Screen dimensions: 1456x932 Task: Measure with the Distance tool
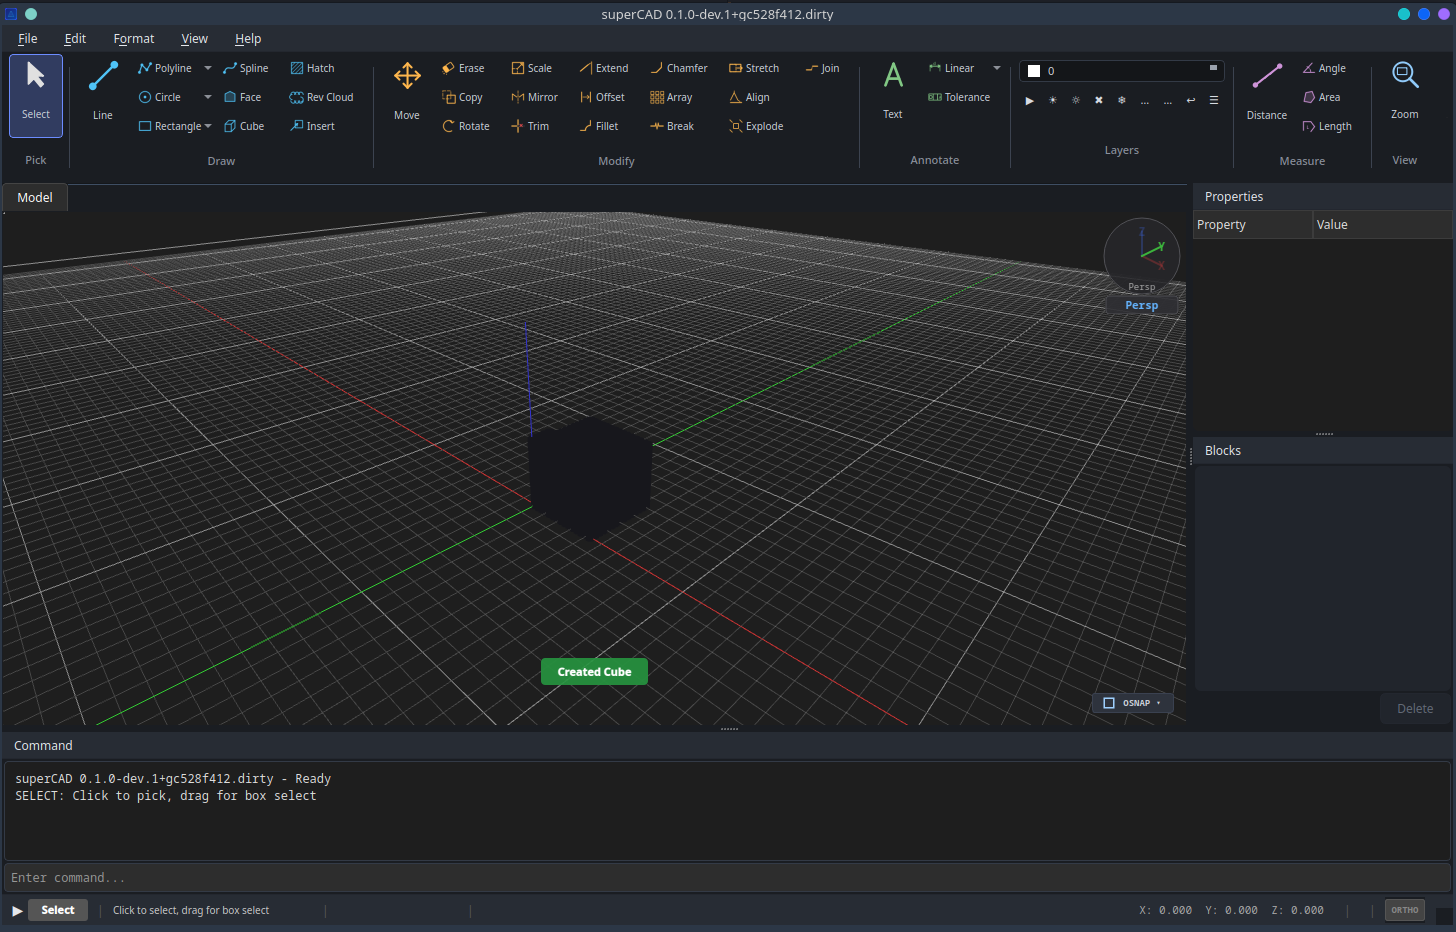click(x=1267, y=90)
